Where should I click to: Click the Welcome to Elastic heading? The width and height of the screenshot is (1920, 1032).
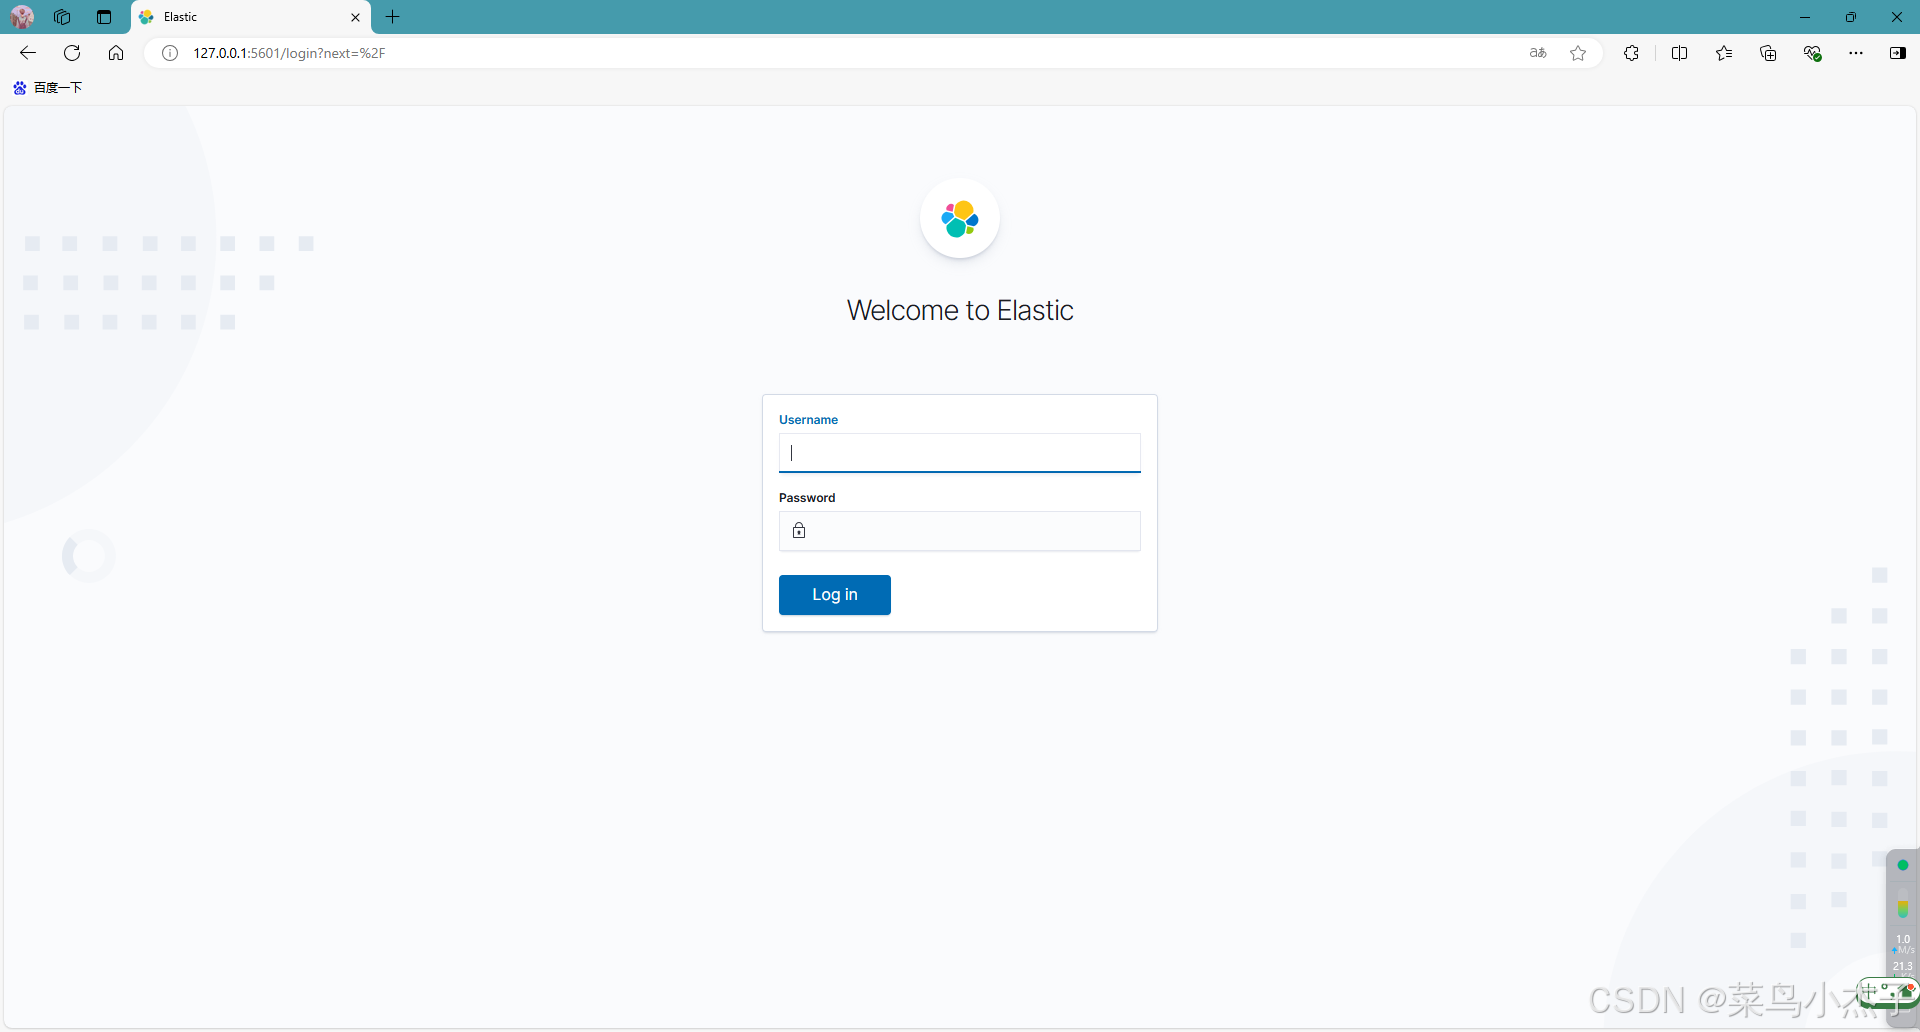[960, 311]
